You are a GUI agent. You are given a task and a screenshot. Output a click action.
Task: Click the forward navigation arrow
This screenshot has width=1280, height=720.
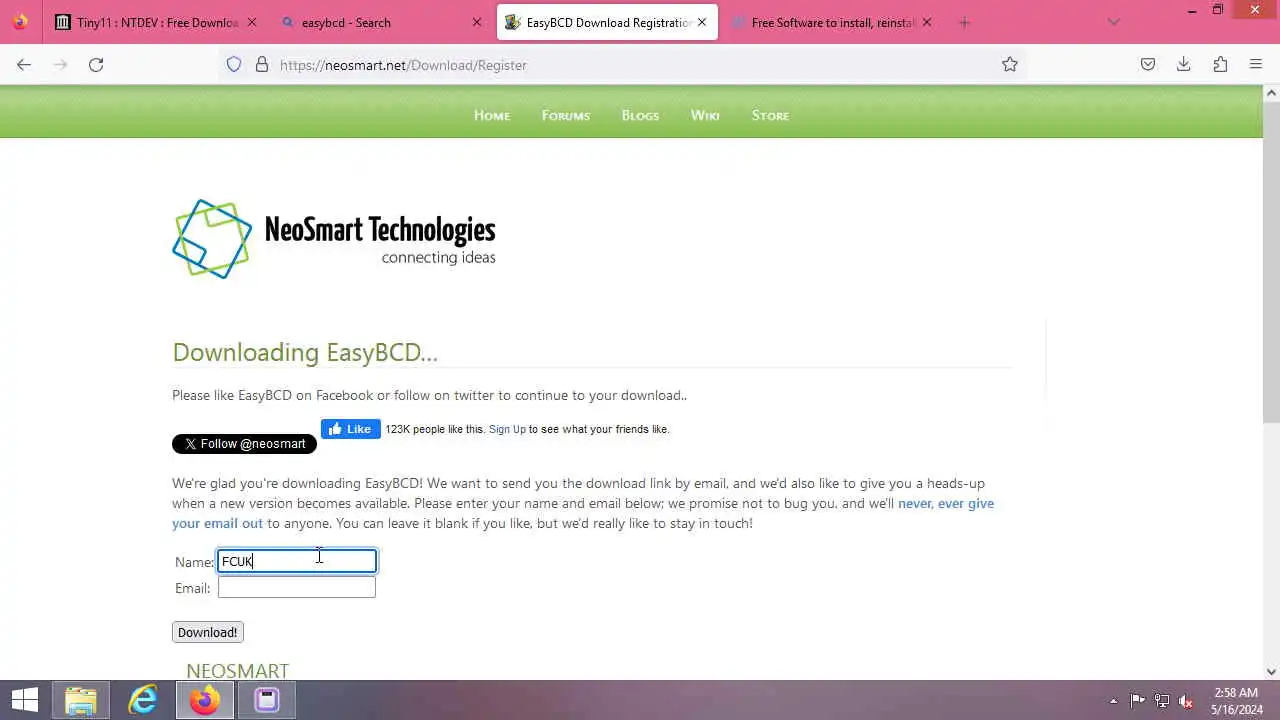pos(60,64)
